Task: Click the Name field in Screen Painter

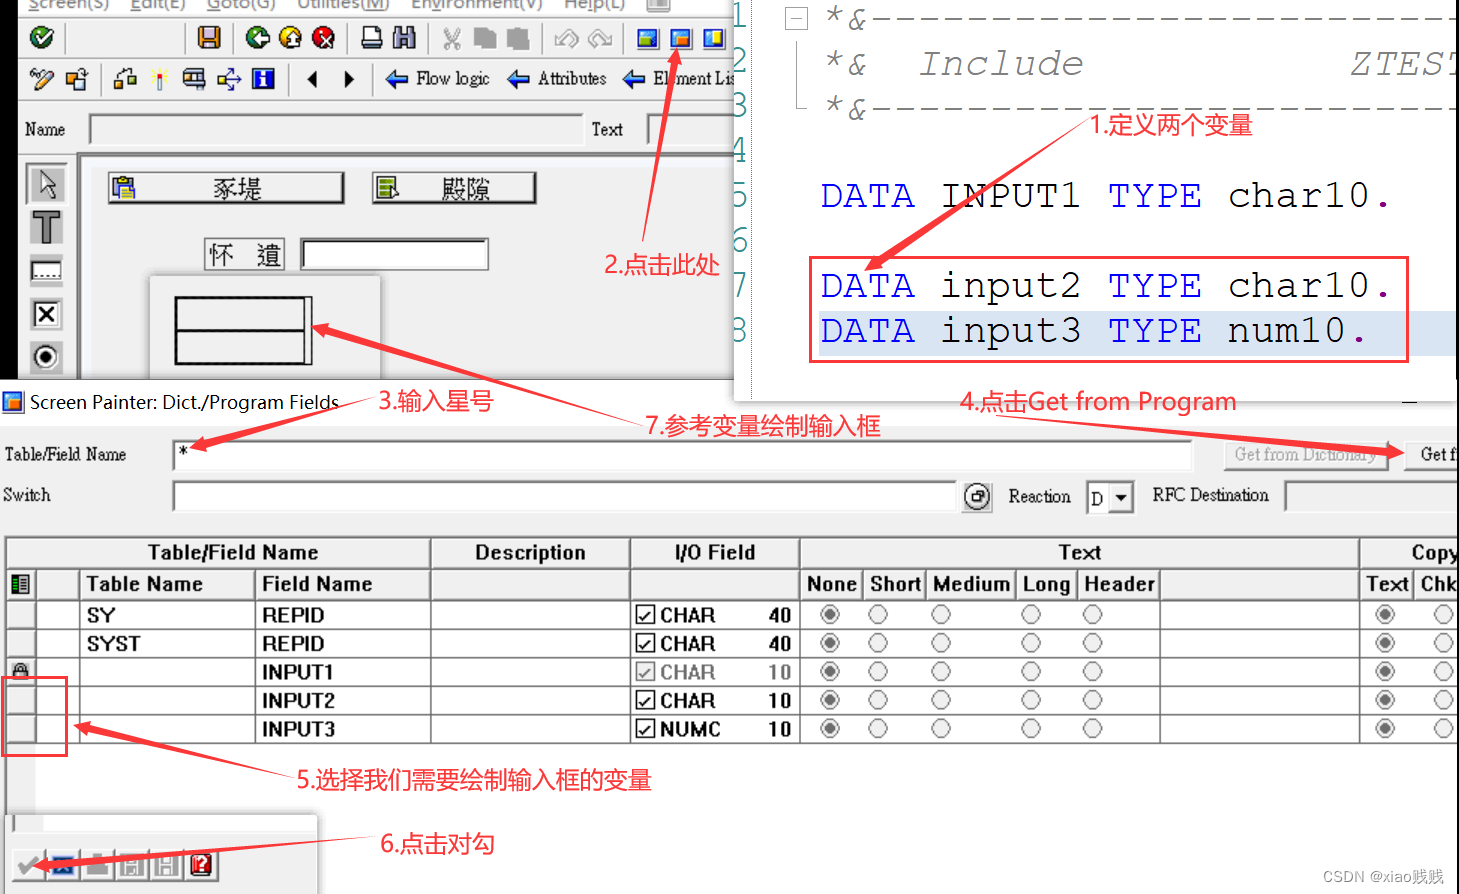Action: (x=336, y=130)
